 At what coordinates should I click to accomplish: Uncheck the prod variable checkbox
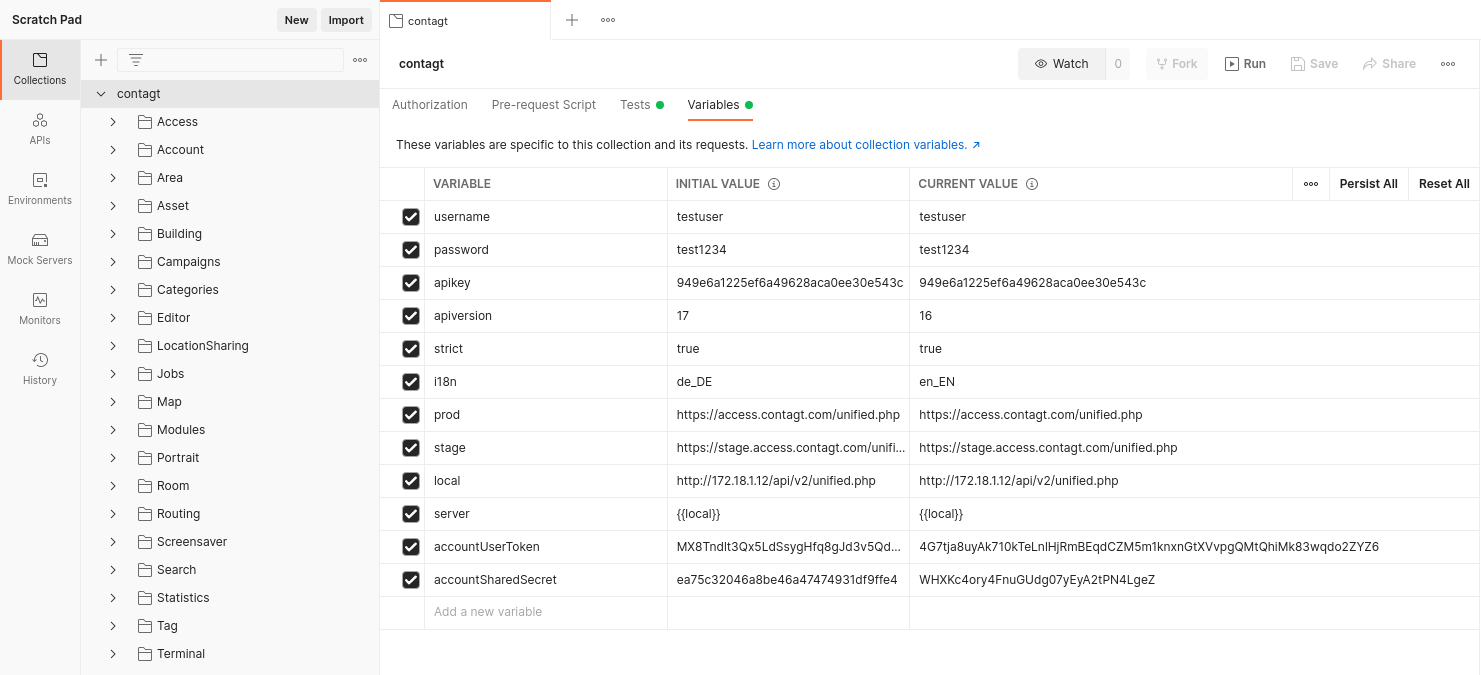(x=411, y=415)
